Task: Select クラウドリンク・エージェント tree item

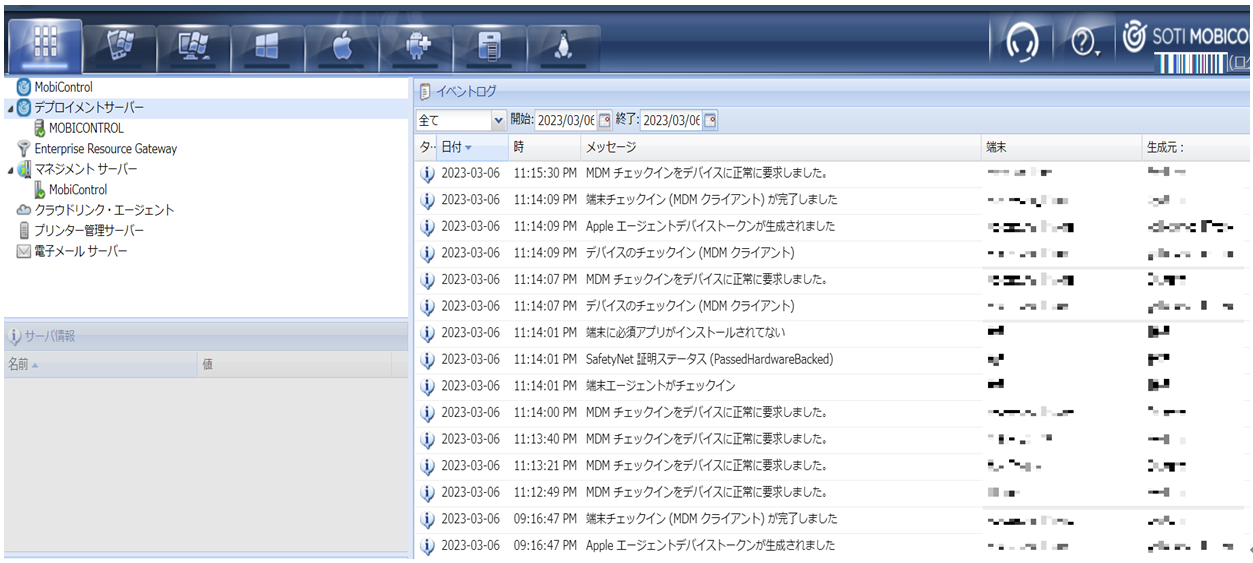Action: click(x=104, y=210)
